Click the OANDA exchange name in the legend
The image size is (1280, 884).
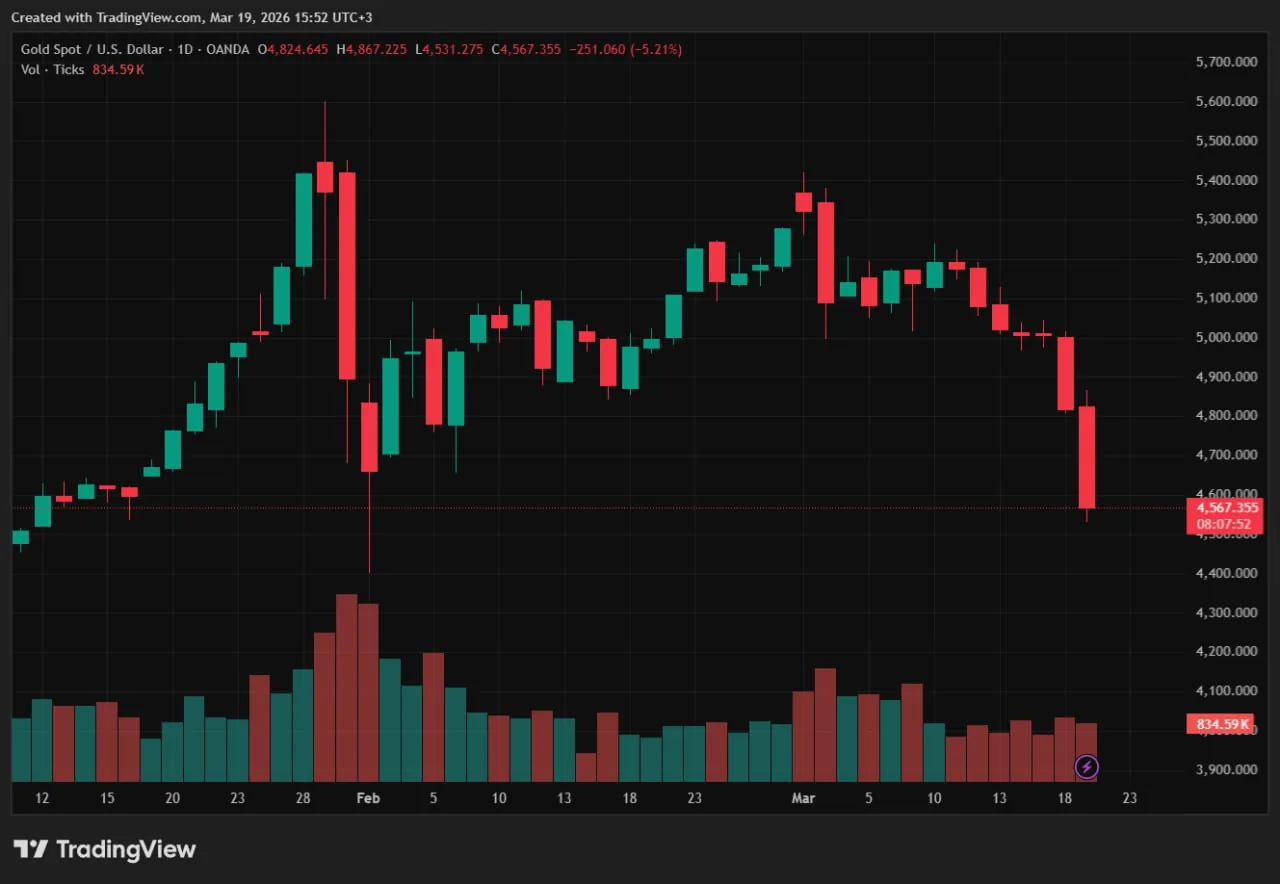(228, 49)
